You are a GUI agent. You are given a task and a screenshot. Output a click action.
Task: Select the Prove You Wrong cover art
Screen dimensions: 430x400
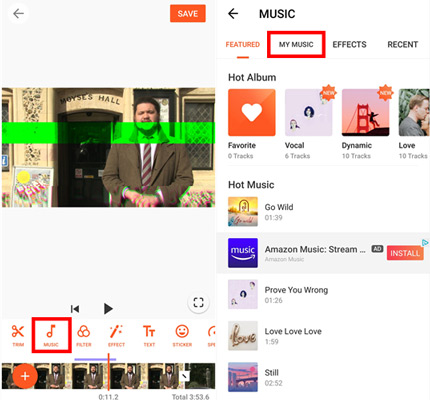243,294
